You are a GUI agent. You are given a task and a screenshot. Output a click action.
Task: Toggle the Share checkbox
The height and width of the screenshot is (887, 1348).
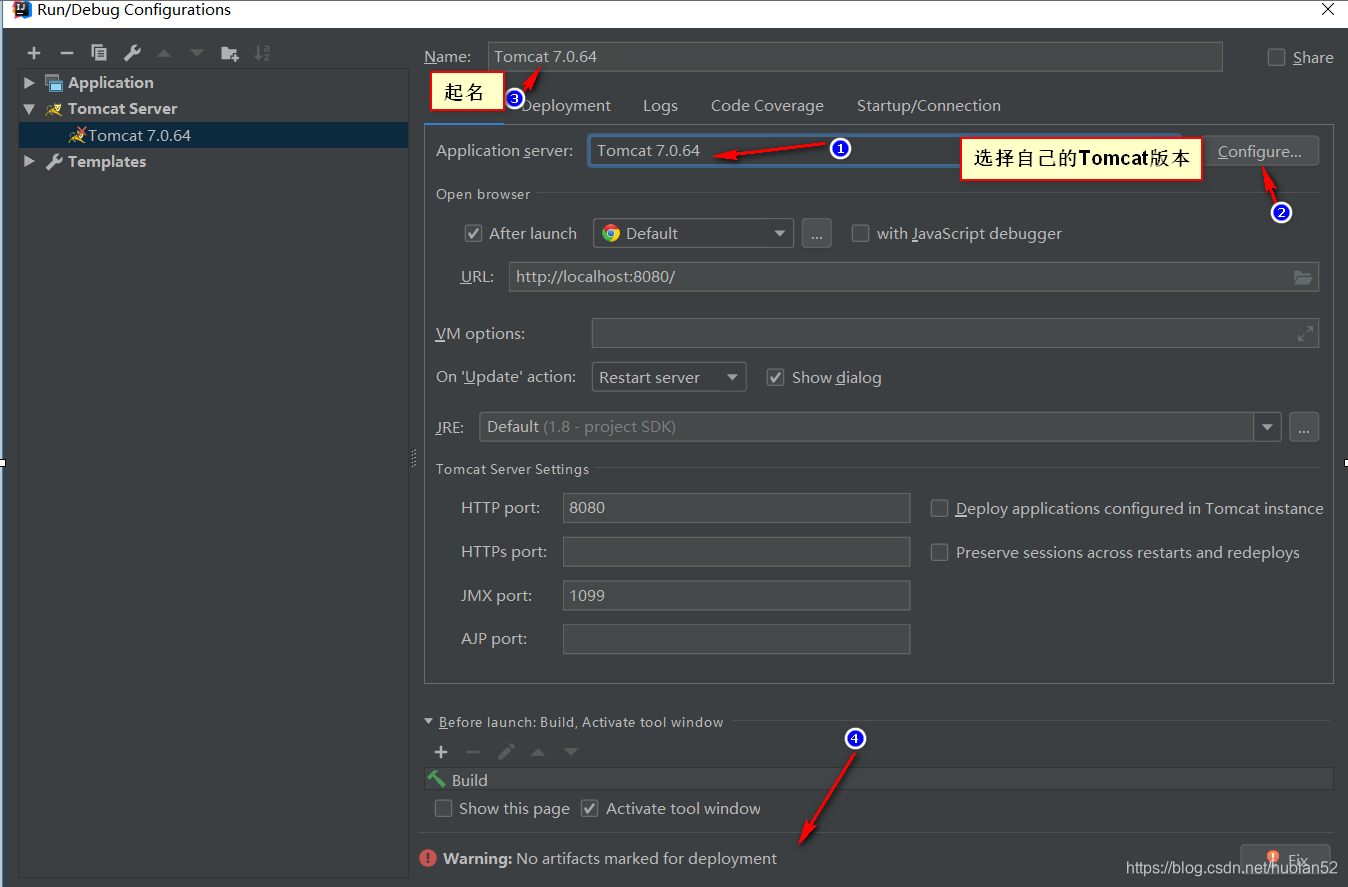(x=1276, y=57)
